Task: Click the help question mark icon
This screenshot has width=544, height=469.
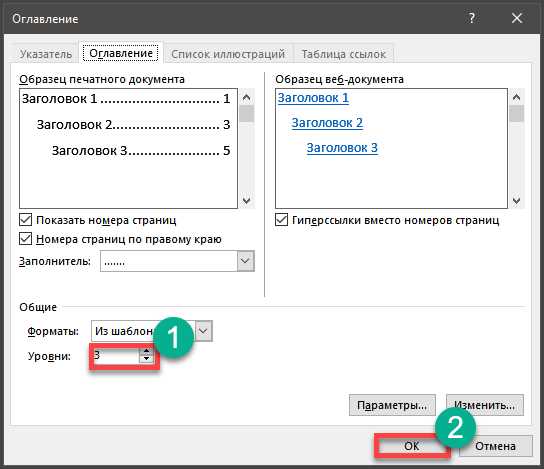Action: pos(471,18)
